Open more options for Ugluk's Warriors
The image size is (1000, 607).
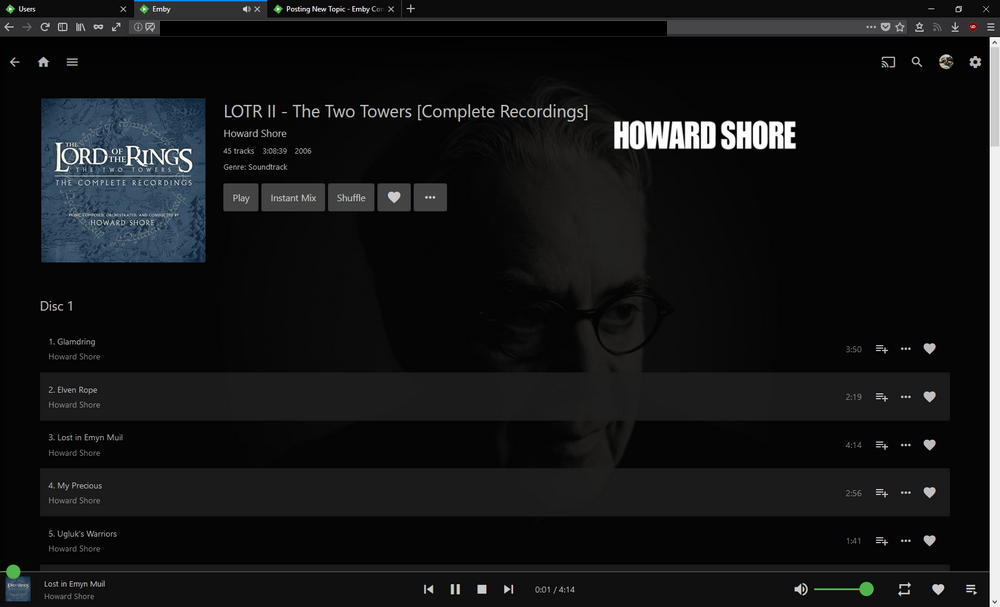tap(906, 541)
